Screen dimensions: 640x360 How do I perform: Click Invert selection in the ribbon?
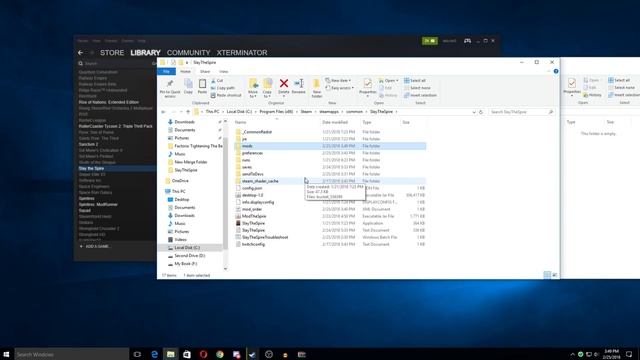420,95
